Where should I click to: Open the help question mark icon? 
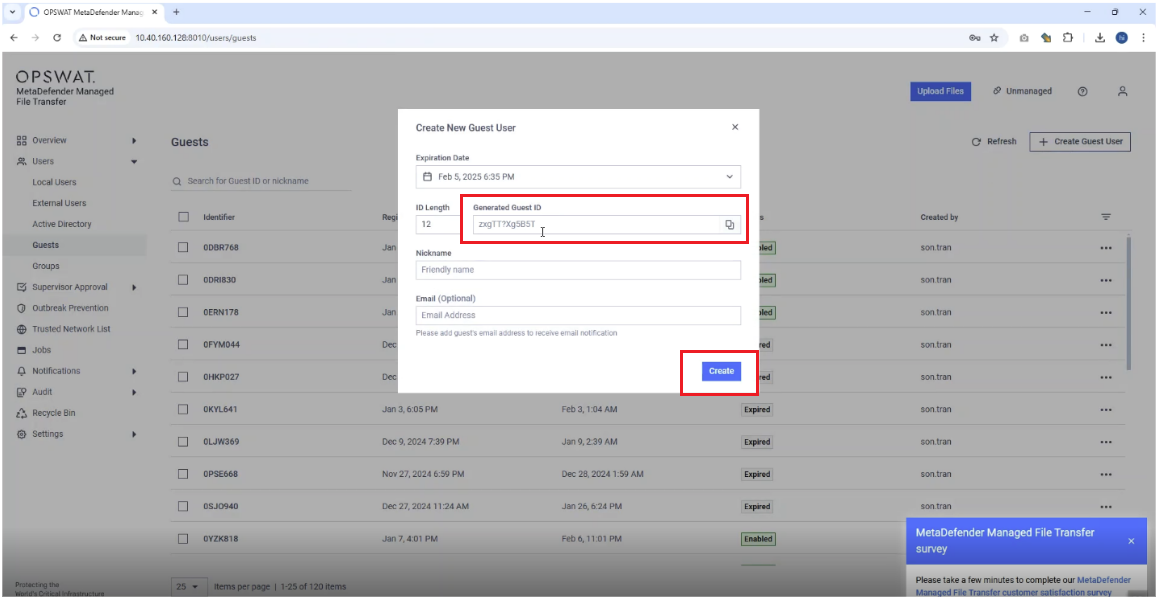point(1082,92)
